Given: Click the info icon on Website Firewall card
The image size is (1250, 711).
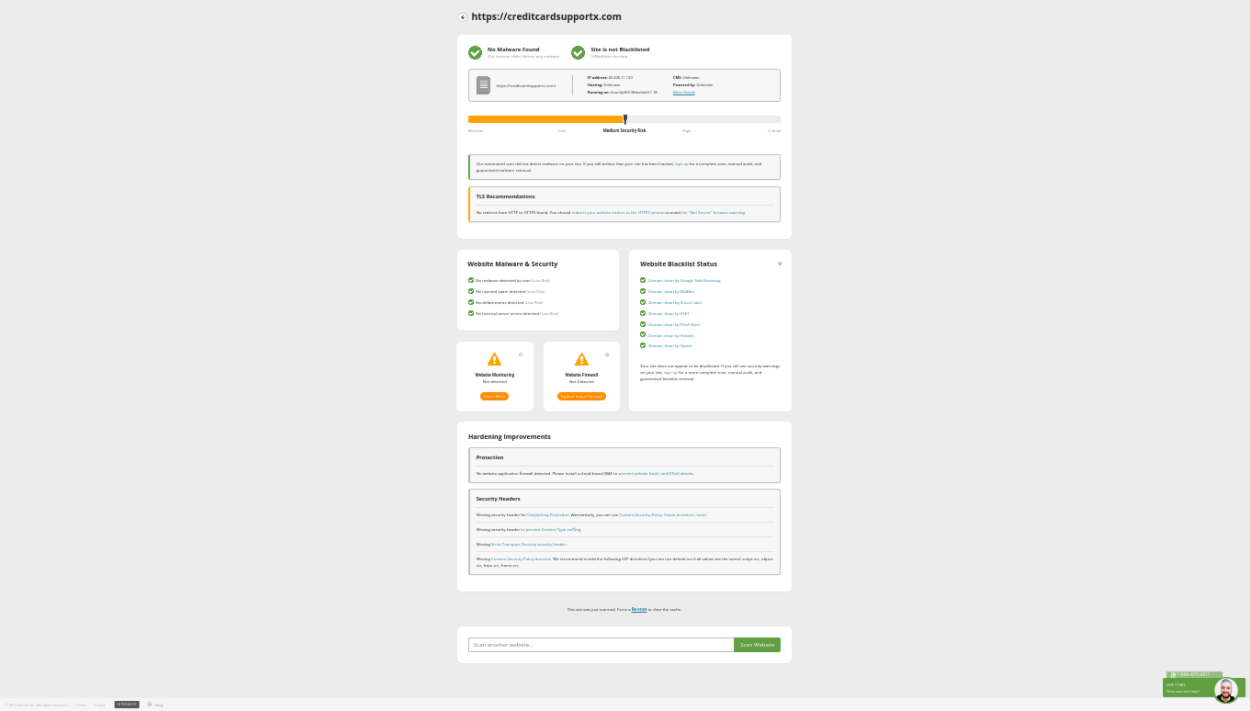Looking at the screenshot, I should coord(607,355).
